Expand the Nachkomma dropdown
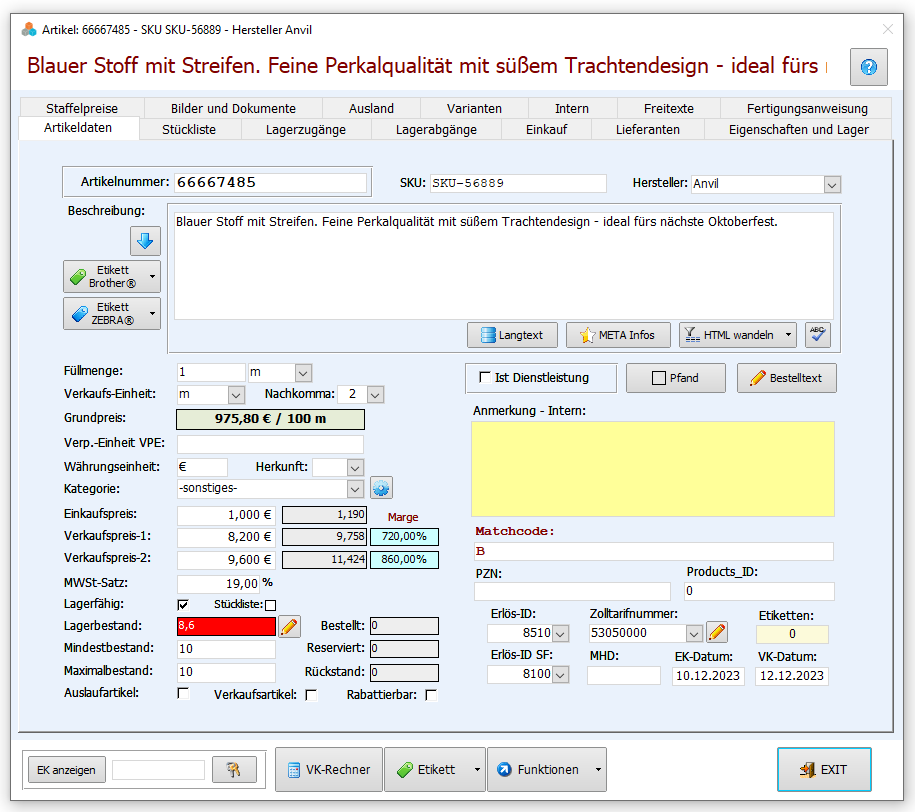915x812 pixels. tap(375, 395)
